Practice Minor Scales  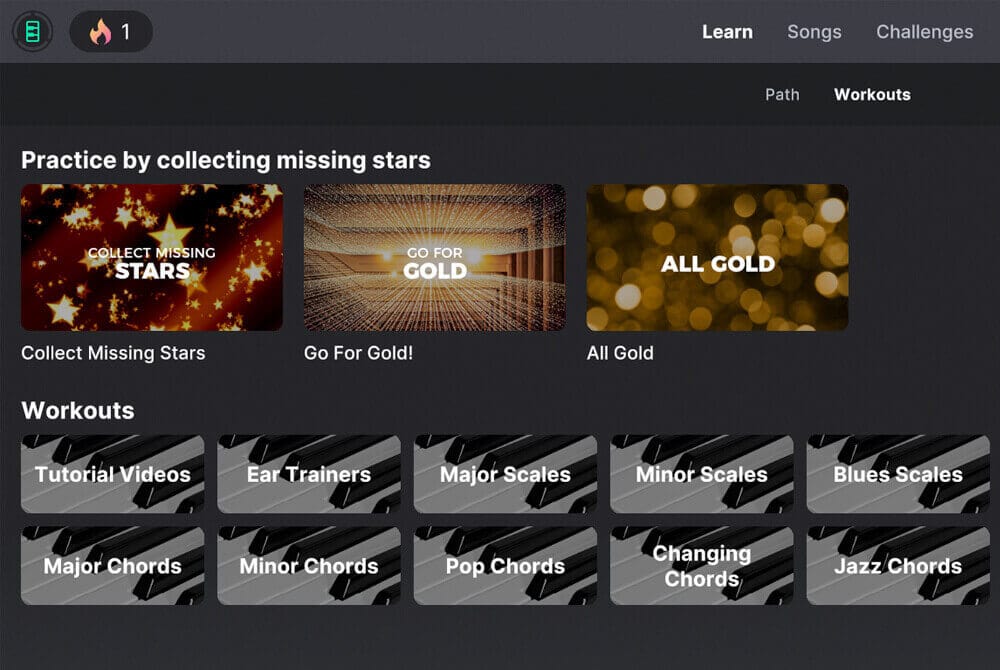click(701, 474)
